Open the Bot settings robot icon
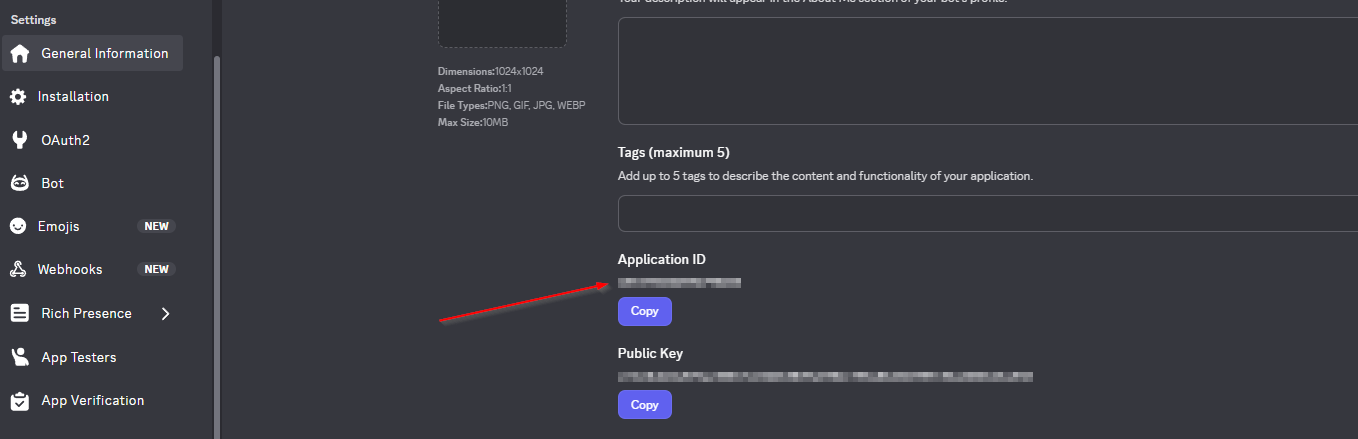 19,184
